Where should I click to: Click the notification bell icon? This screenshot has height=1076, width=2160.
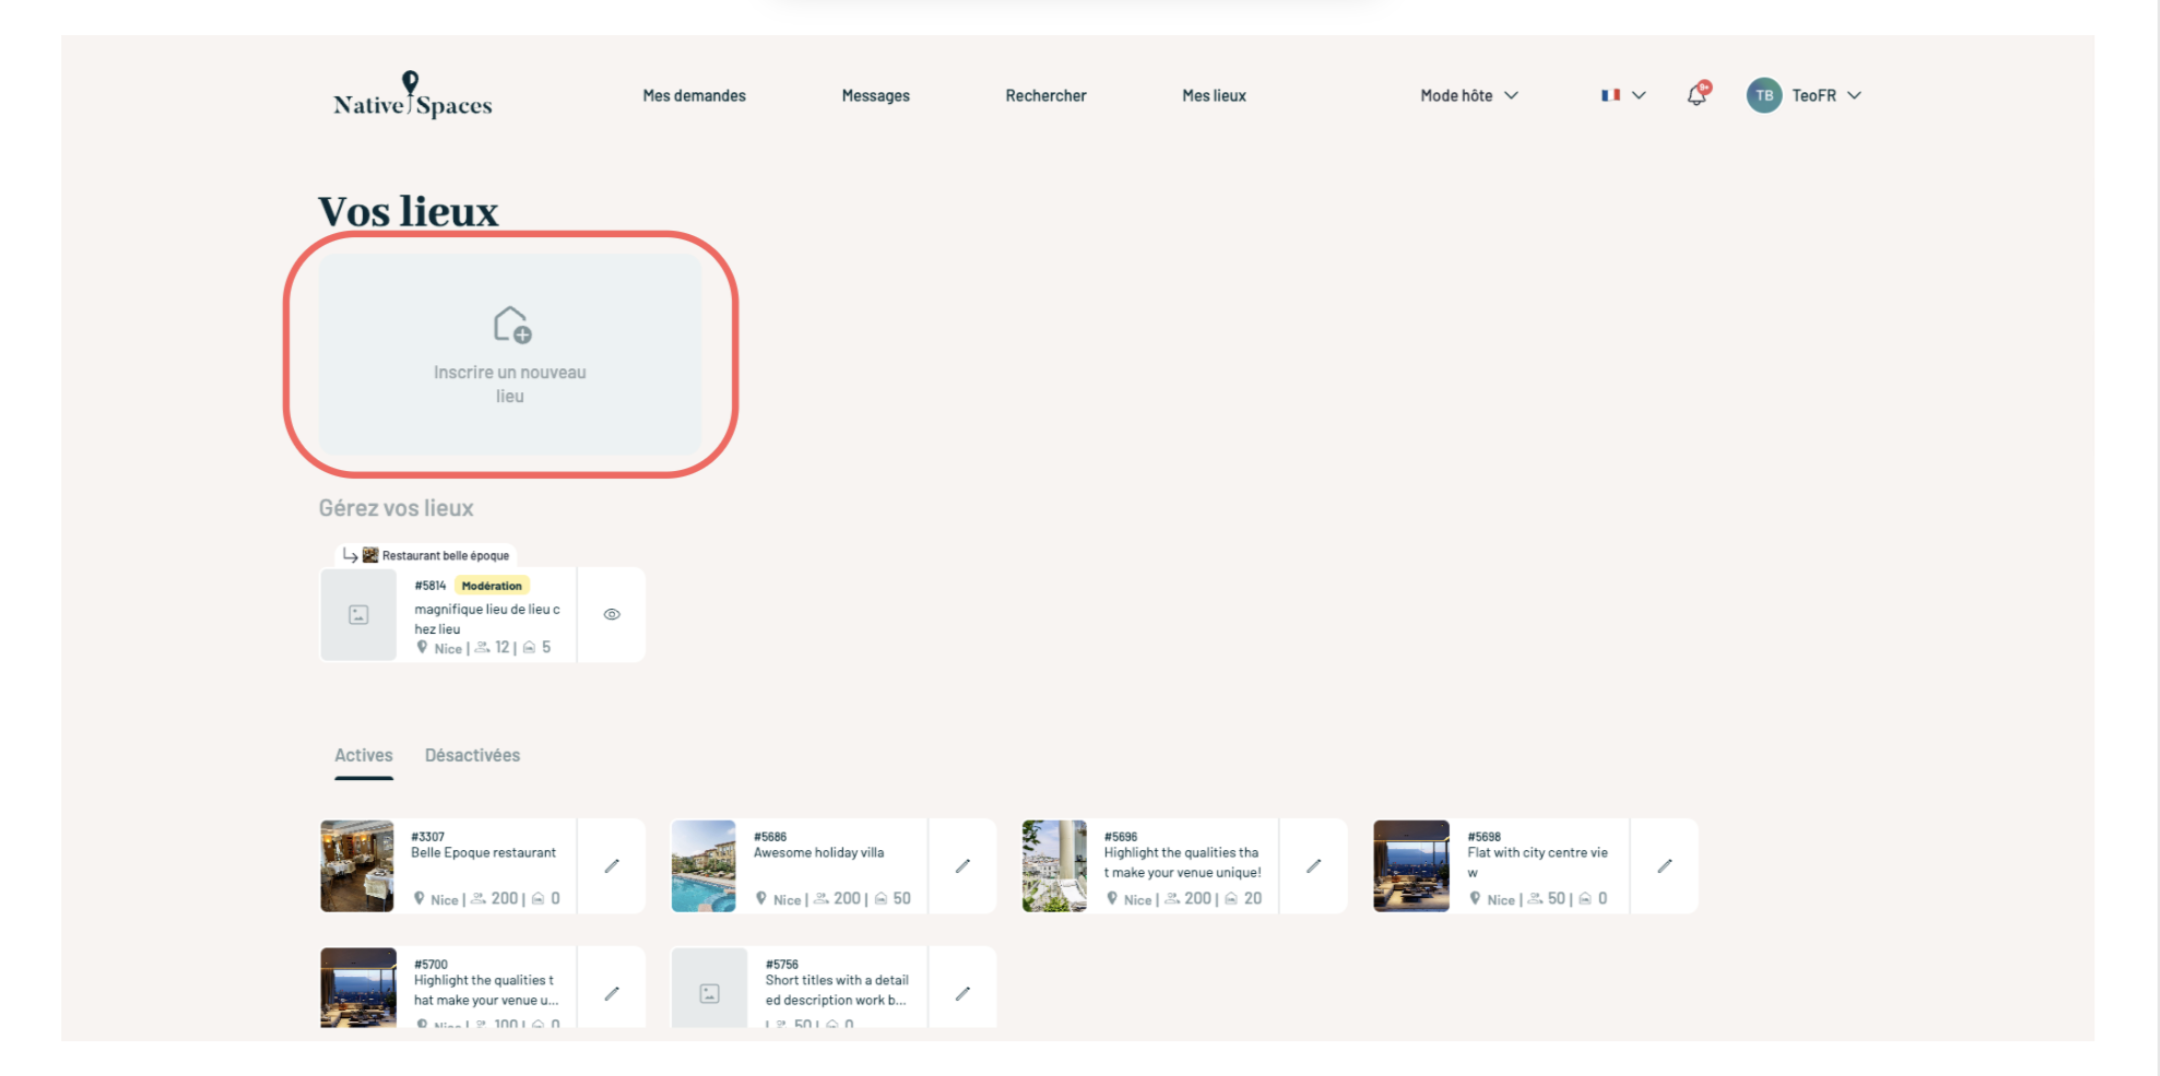coord(1697,95)
